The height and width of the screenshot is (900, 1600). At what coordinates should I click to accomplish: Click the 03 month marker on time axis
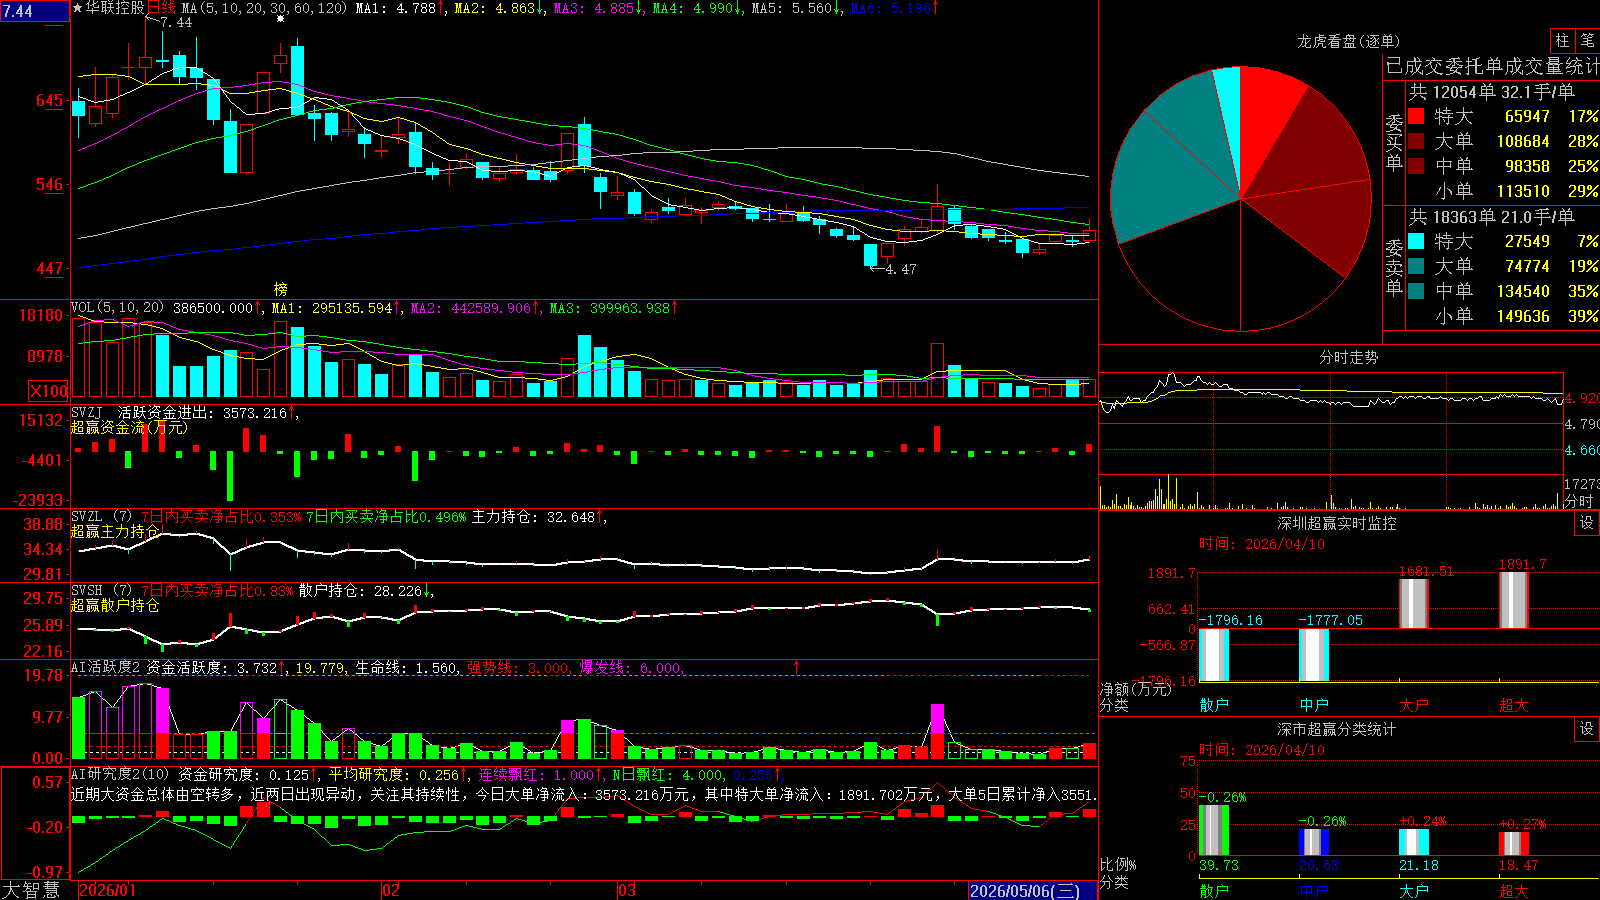(x=627, y=890)
